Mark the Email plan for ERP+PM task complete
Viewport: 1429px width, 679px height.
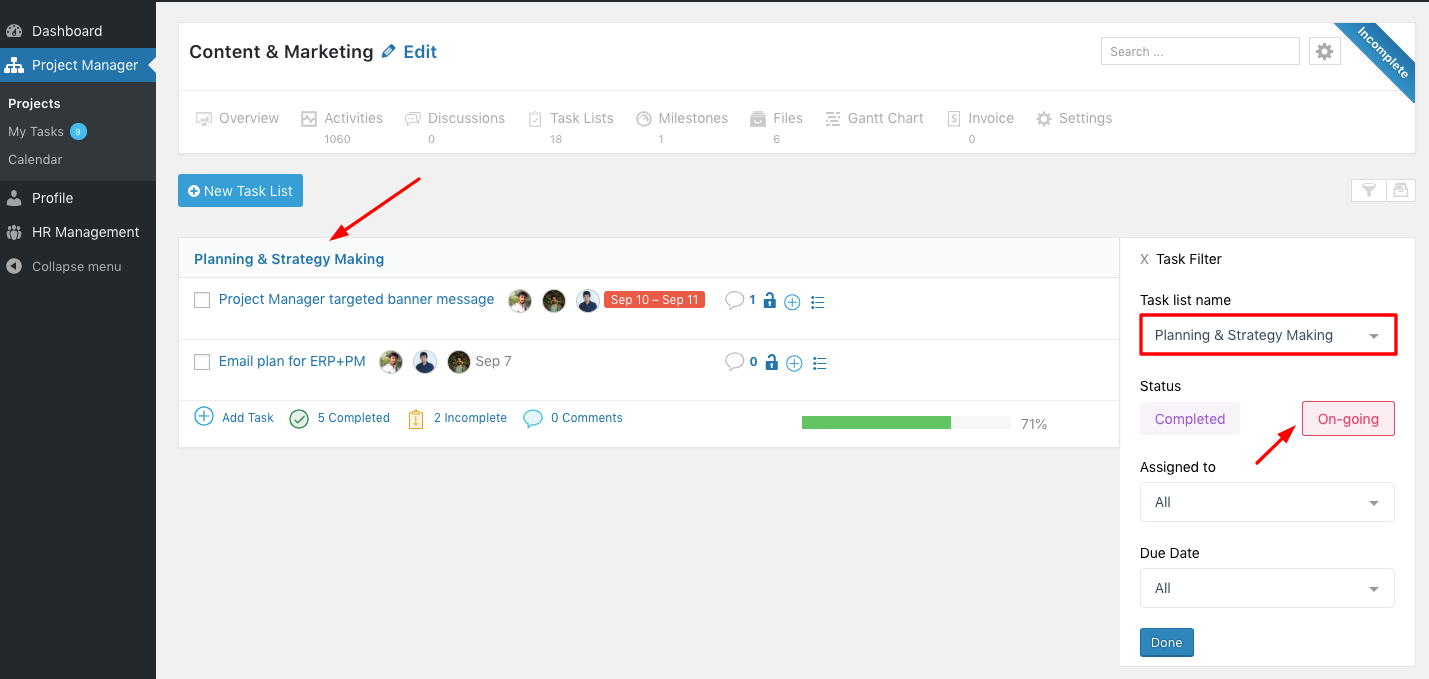click(x=201, y=361)
